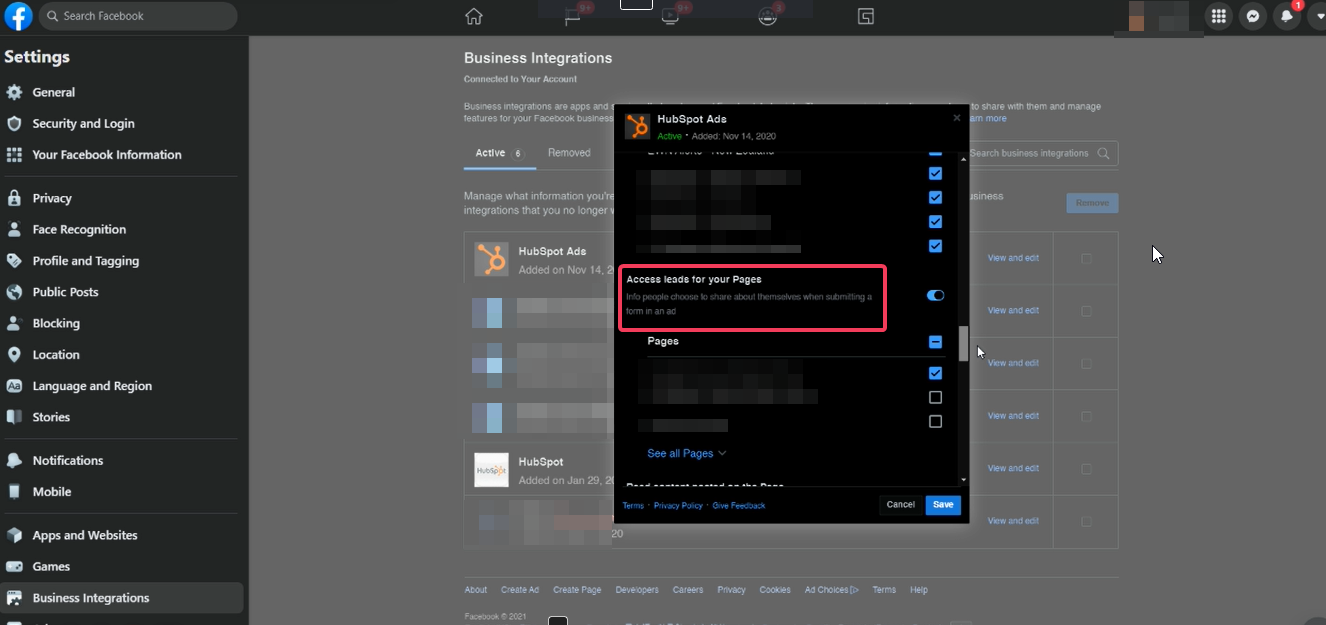The width and height of the screenshot is (1326, 625).
Task: Click the dialog scrollbar up arrow
Action: [964, 158]
